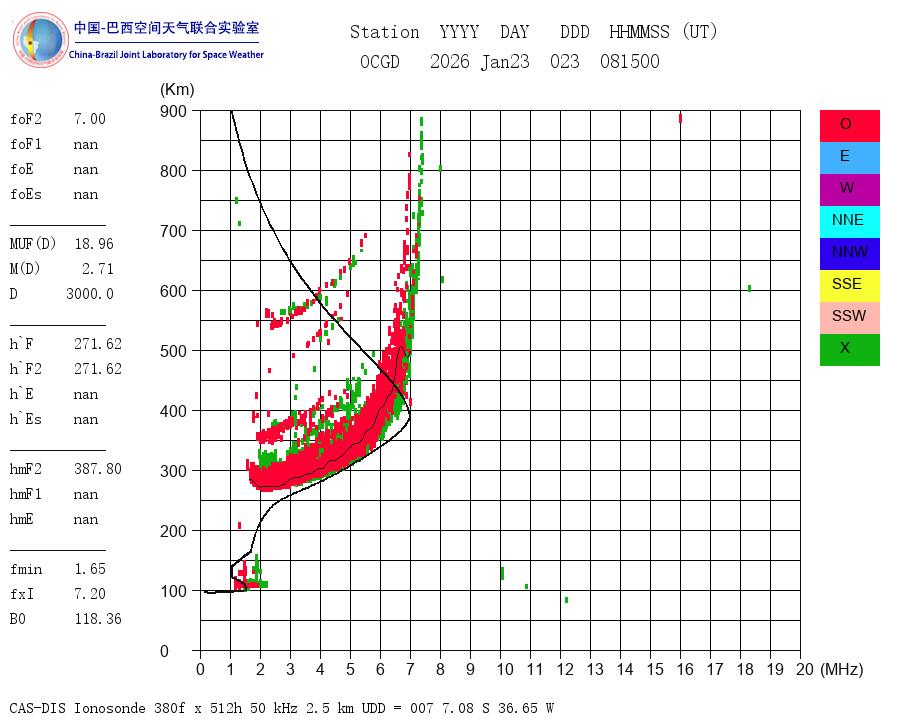Screen dimensions: 900x720
Task: Select the red O legend swatch
Action: tap(849, 126)
